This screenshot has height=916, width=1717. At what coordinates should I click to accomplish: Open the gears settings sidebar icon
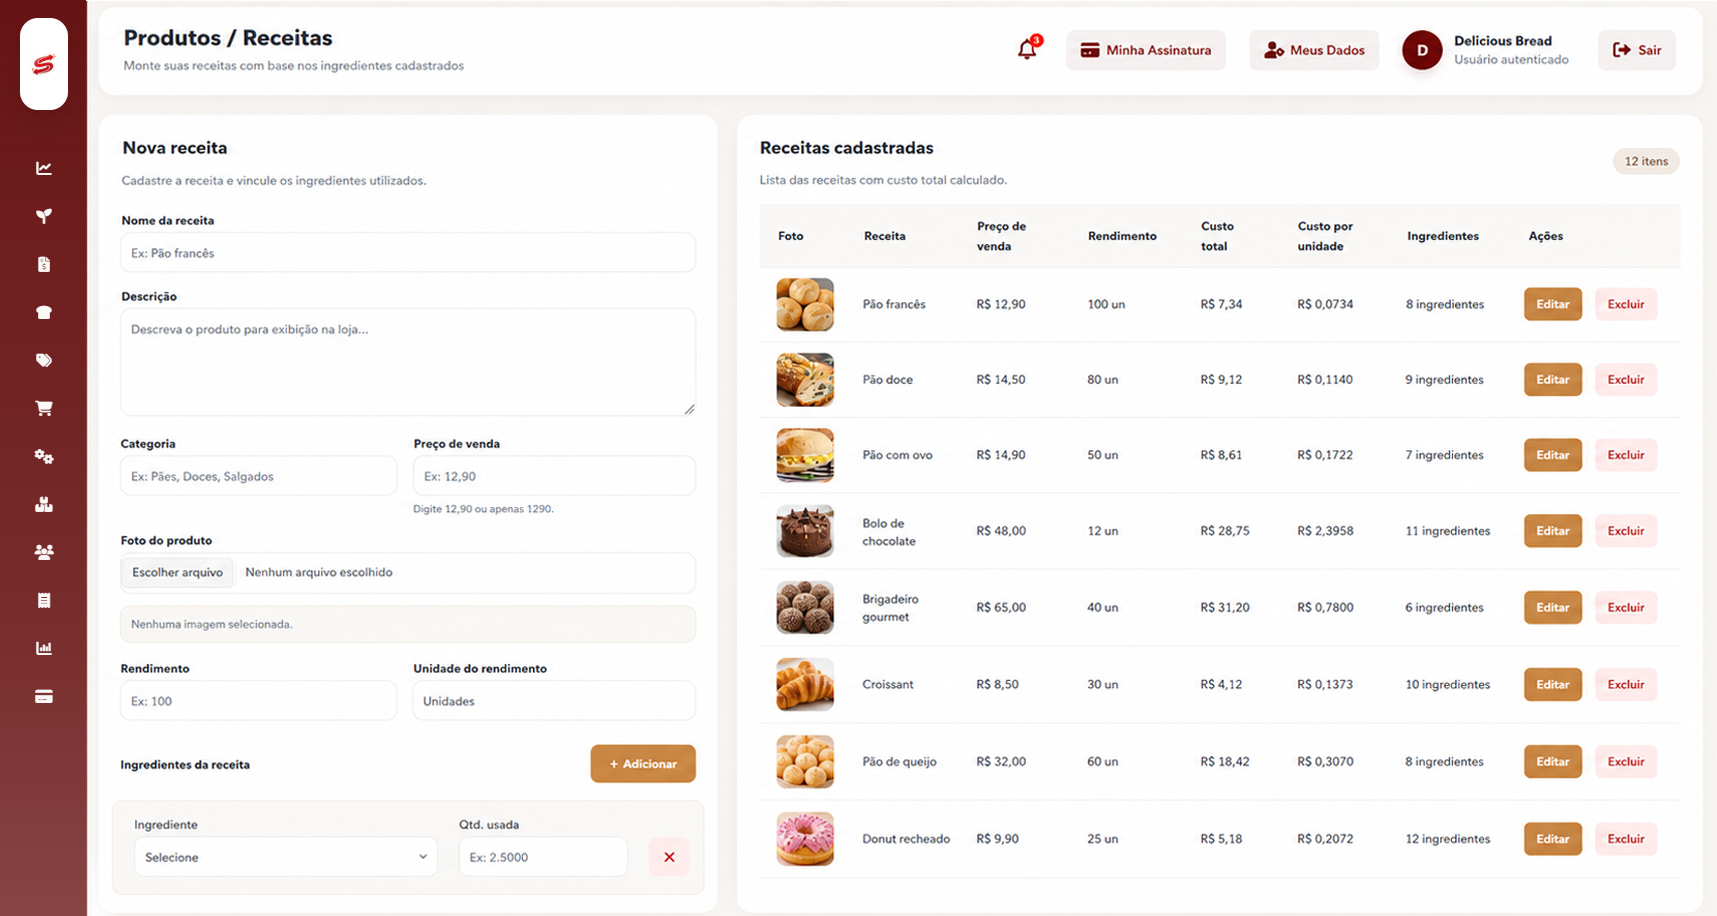44,456
